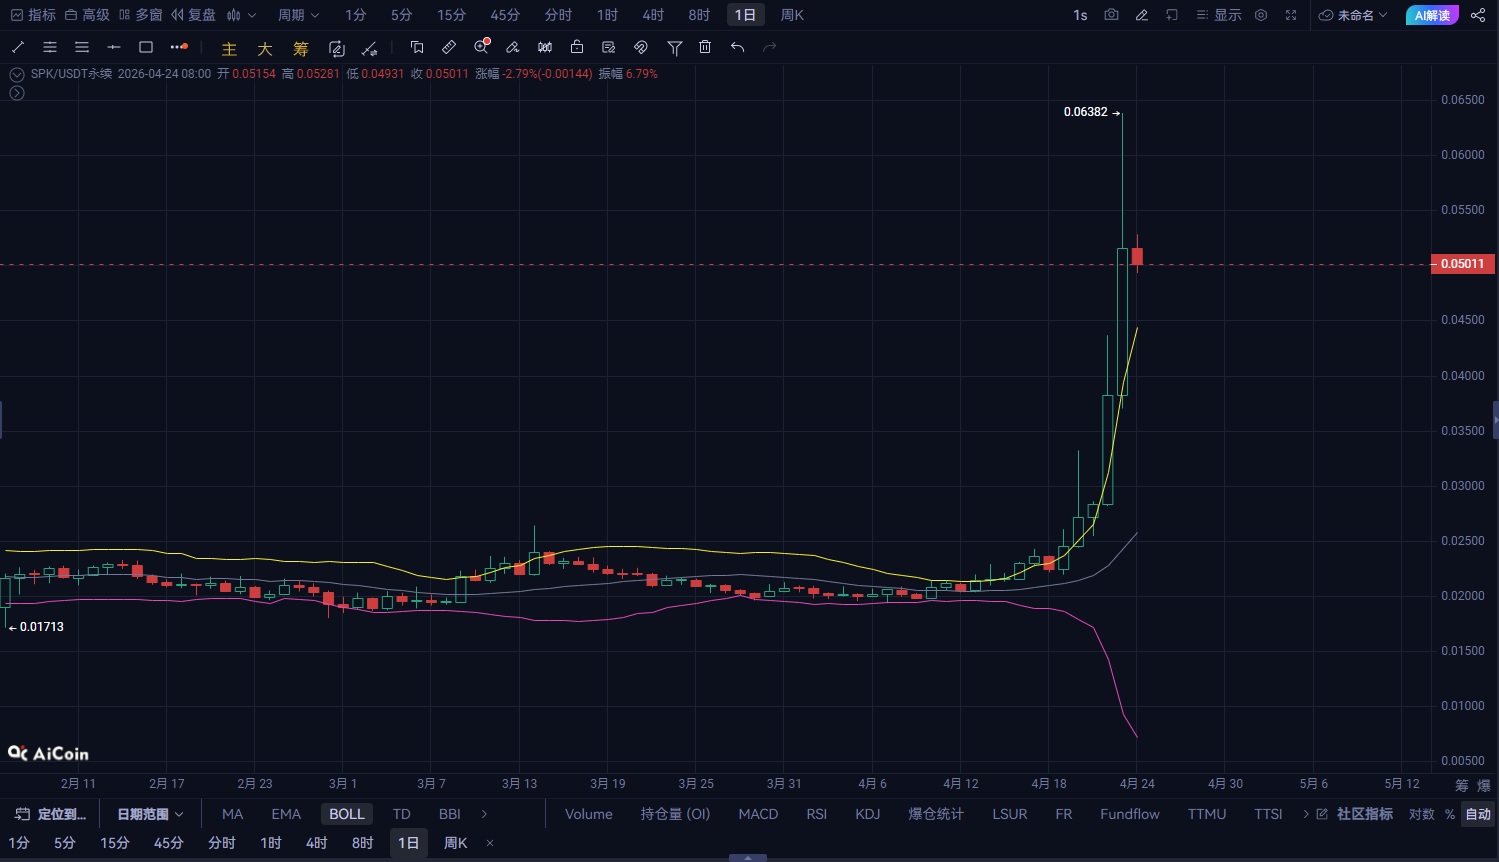The width and height of the screenshot is (1499, 862).
Task: Open the 日期范围 date range dropdown
Action: tap(151, 814)
